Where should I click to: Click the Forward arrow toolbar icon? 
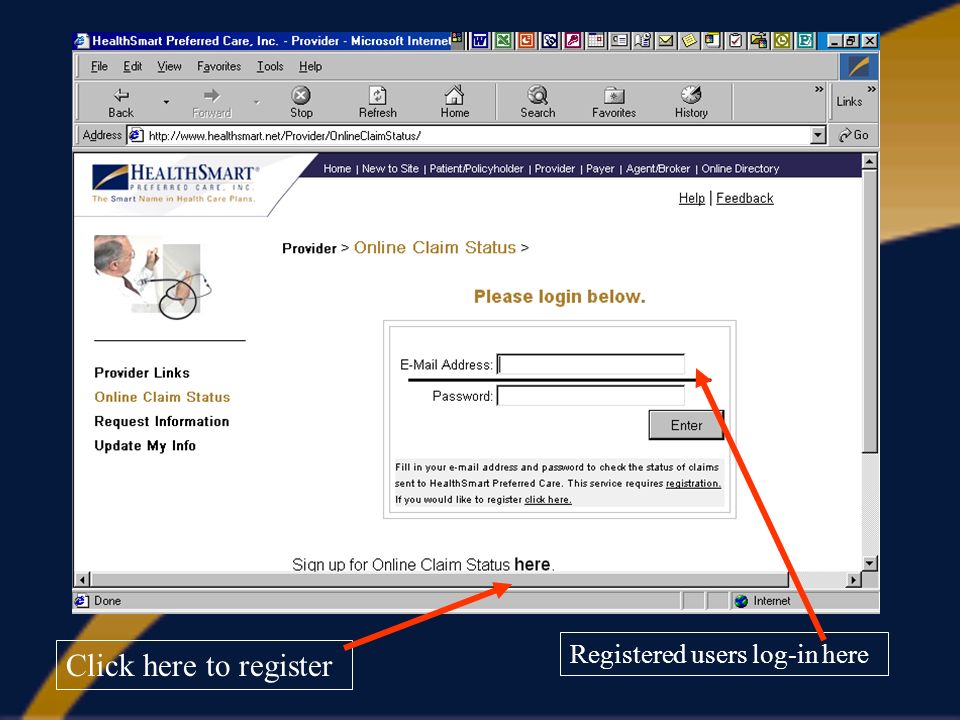tap(212, 95)
